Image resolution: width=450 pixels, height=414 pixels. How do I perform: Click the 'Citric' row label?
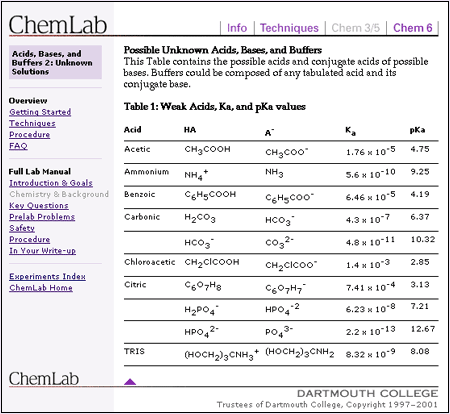point(135,284)
